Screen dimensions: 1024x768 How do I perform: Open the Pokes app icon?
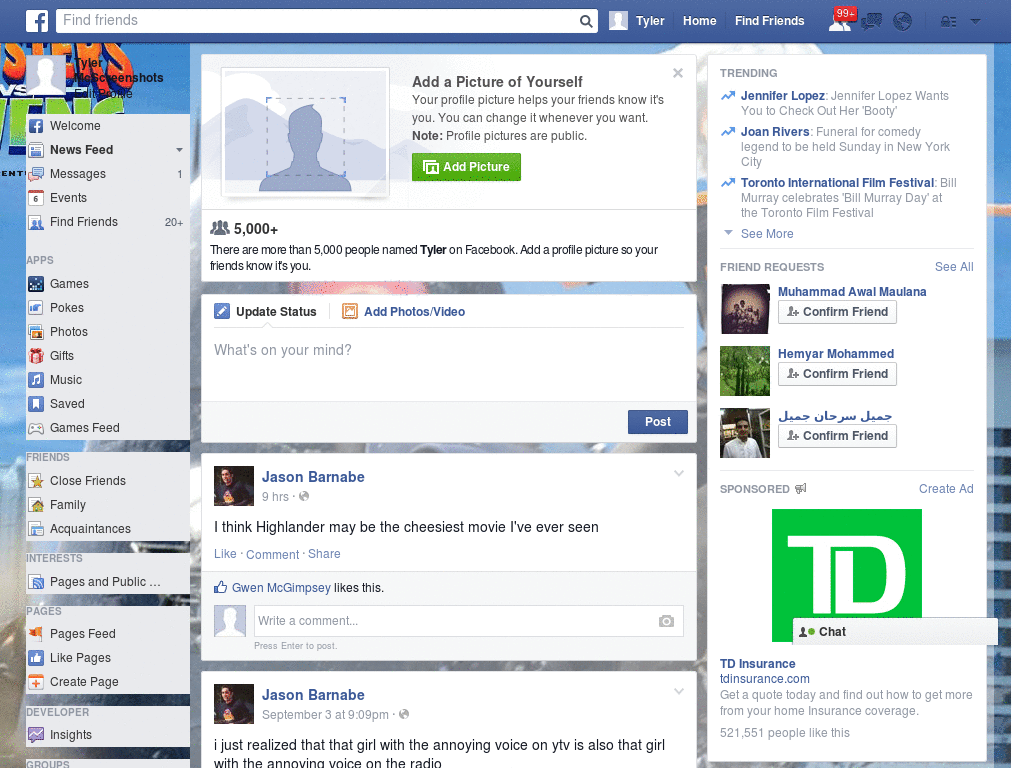[x=36, y=308]
